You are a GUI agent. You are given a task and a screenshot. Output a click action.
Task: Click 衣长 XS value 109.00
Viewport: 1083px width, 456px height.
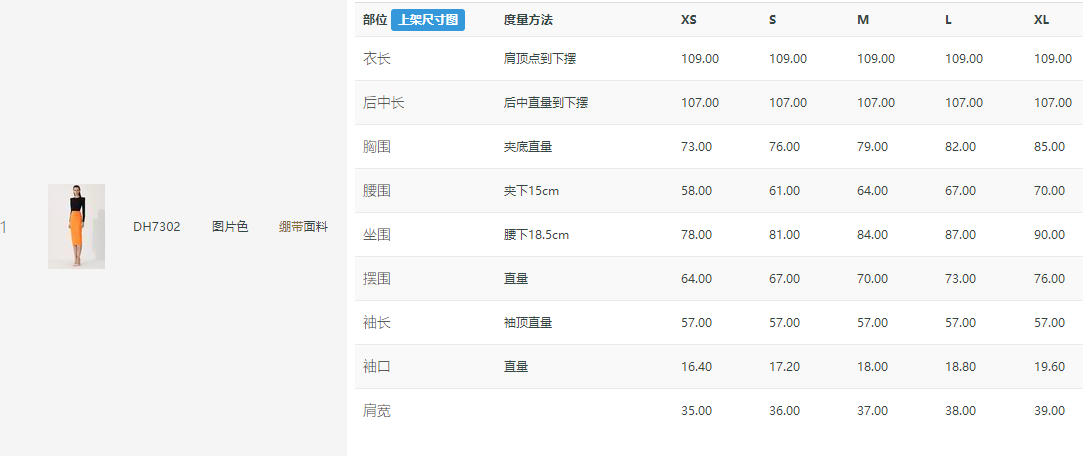coord(700,59)
